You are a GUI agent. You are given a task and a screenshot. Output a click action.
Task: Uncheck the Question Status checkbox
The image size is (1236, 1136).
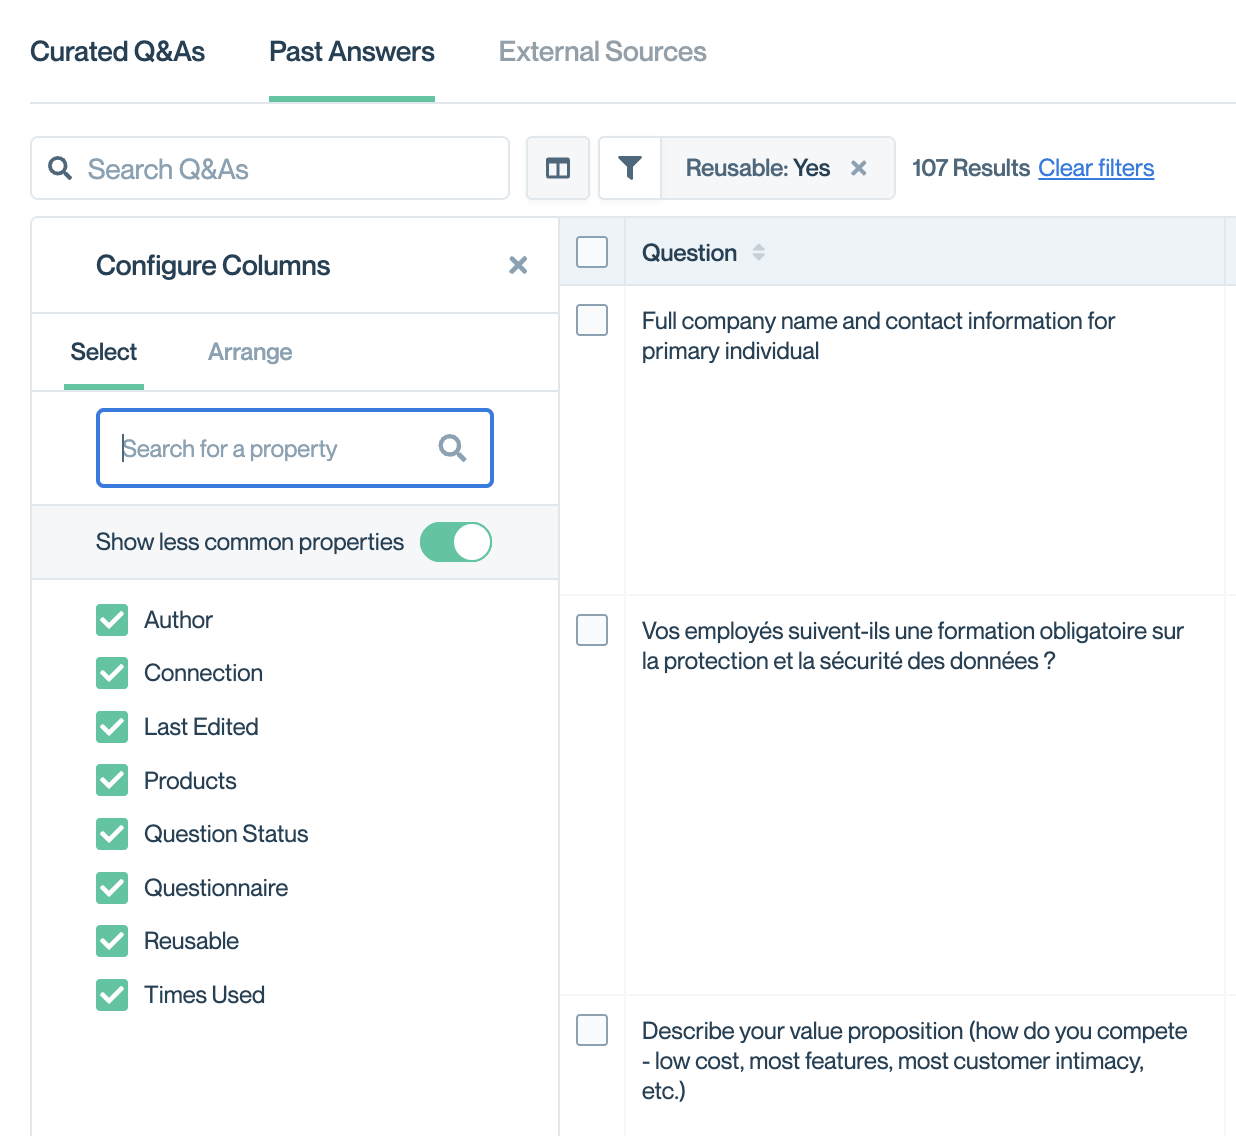[x=112, y=834]
